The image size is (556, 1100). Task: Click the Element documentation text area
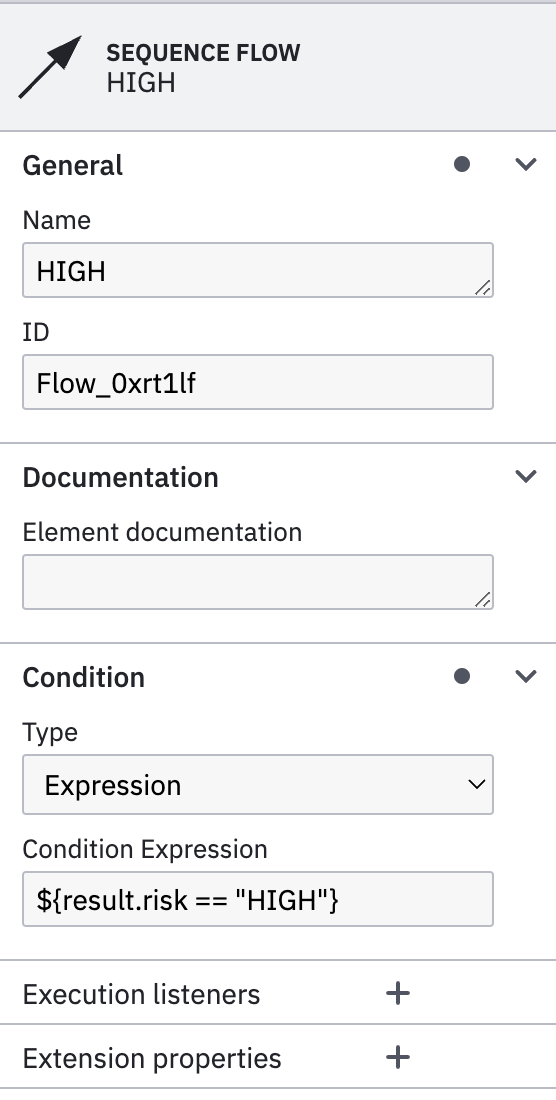258,582
